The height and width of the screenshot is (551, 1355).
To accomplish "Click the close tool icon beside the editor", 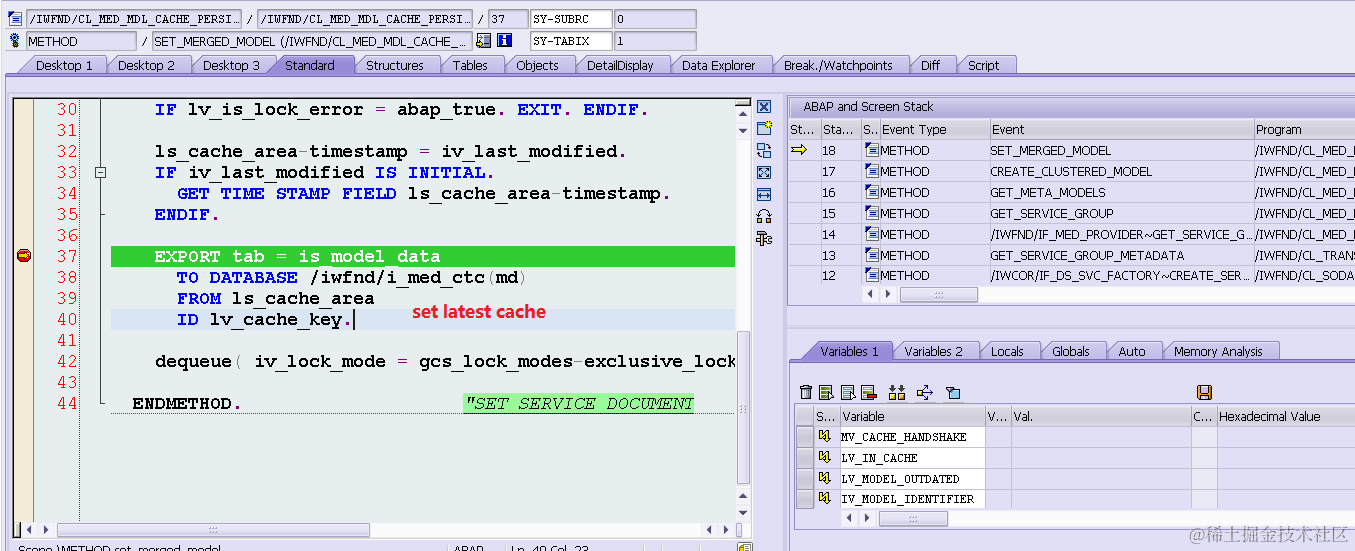I will coord(764,107).
